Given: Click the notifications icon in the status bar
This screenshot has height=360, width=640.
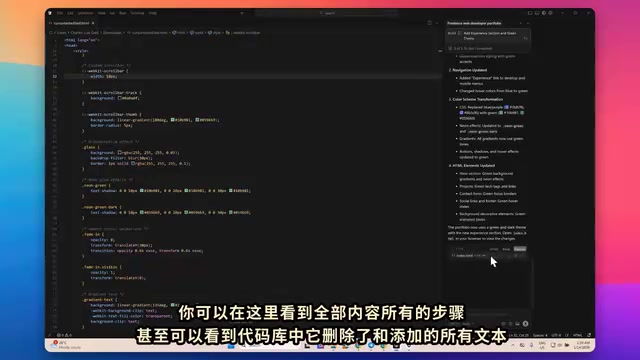Looking at the screenshot, I should [x=589, y=336].
